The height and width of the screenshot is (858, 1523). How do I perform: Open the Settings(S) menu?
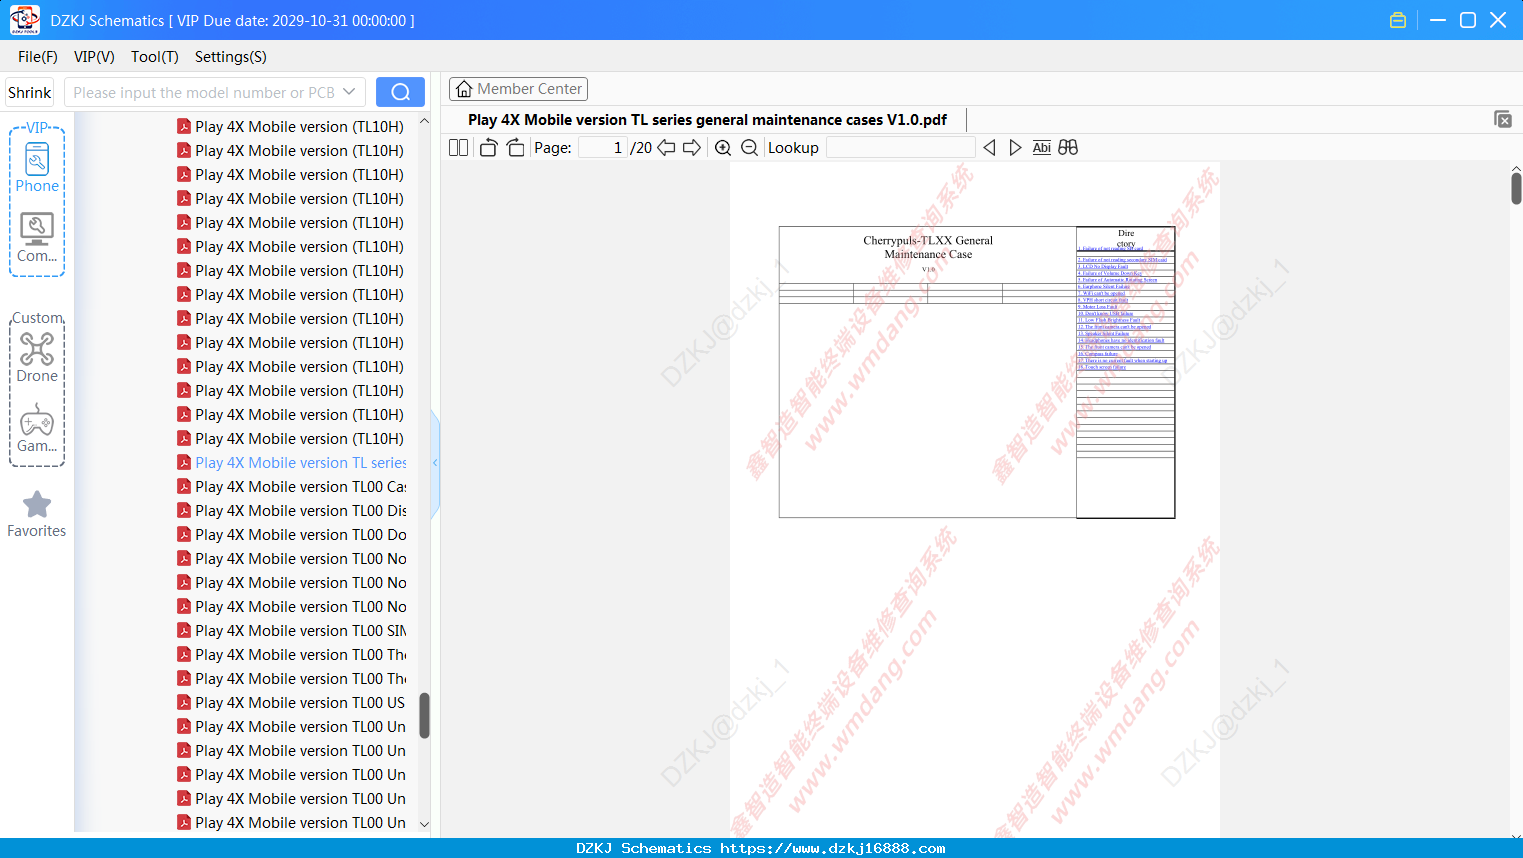(x=231, y=57)
